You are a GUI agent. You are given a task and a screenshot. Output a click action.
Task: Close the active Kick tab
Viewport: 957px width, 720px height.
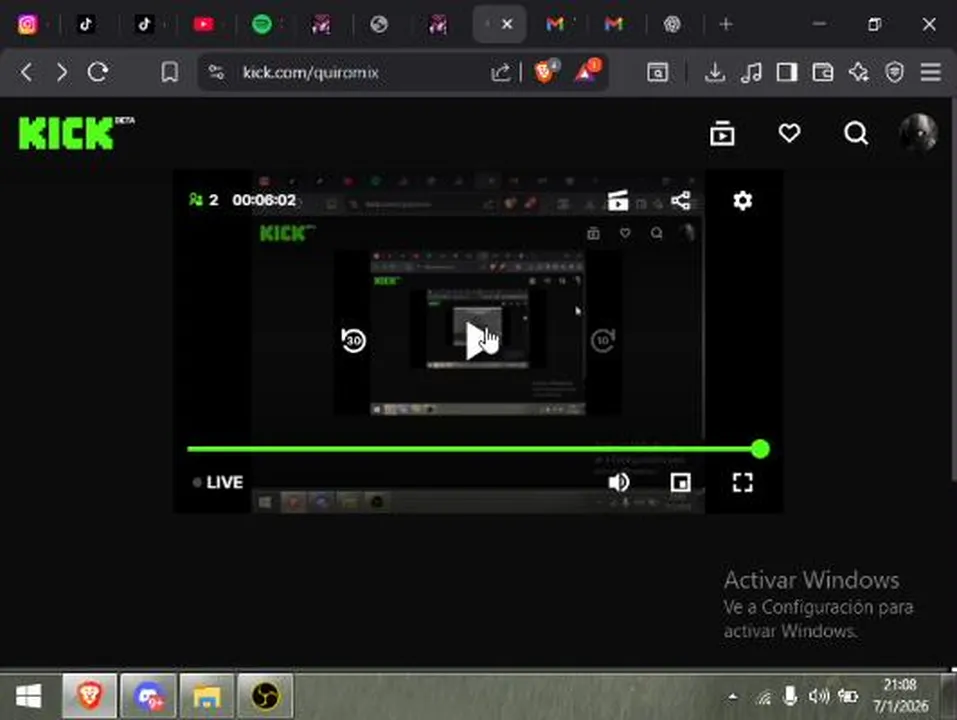point(507,24)
